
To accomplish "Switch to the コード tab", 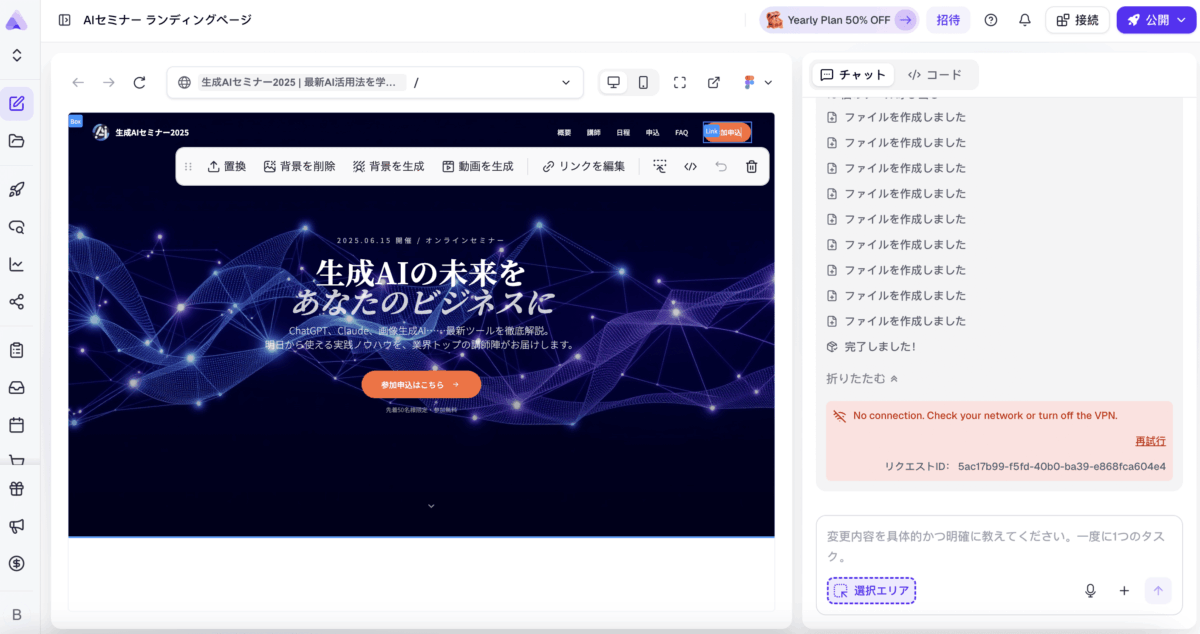I will tap(935, 75).
